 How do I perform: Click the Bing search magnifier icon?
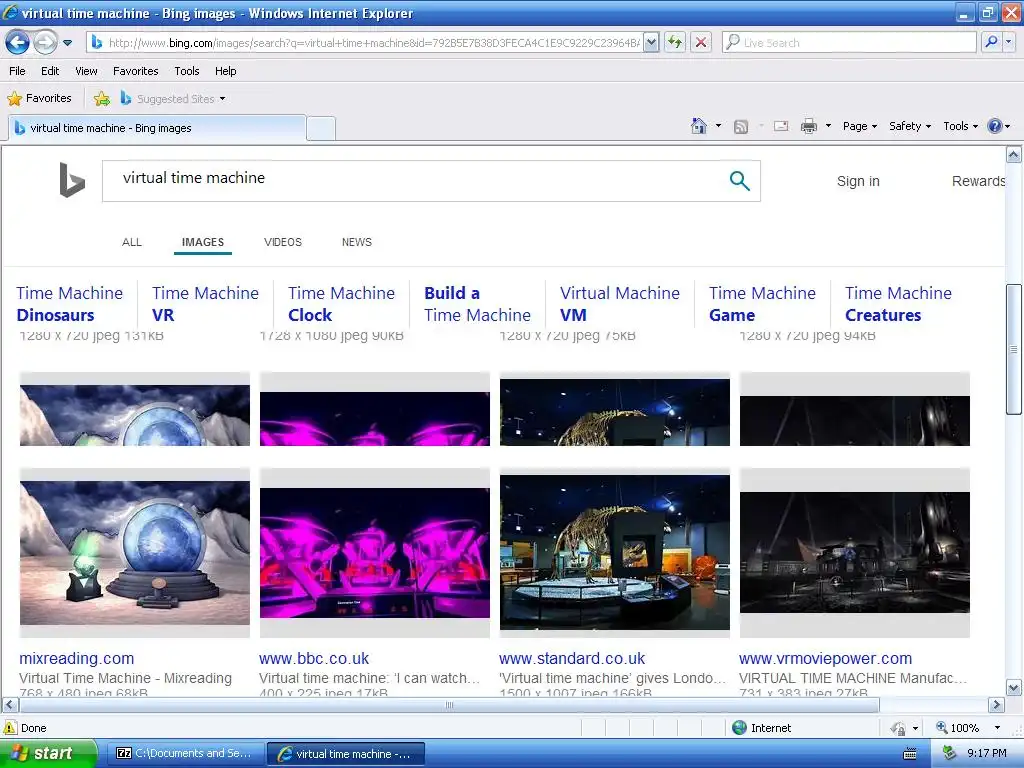tap(739, 181)
